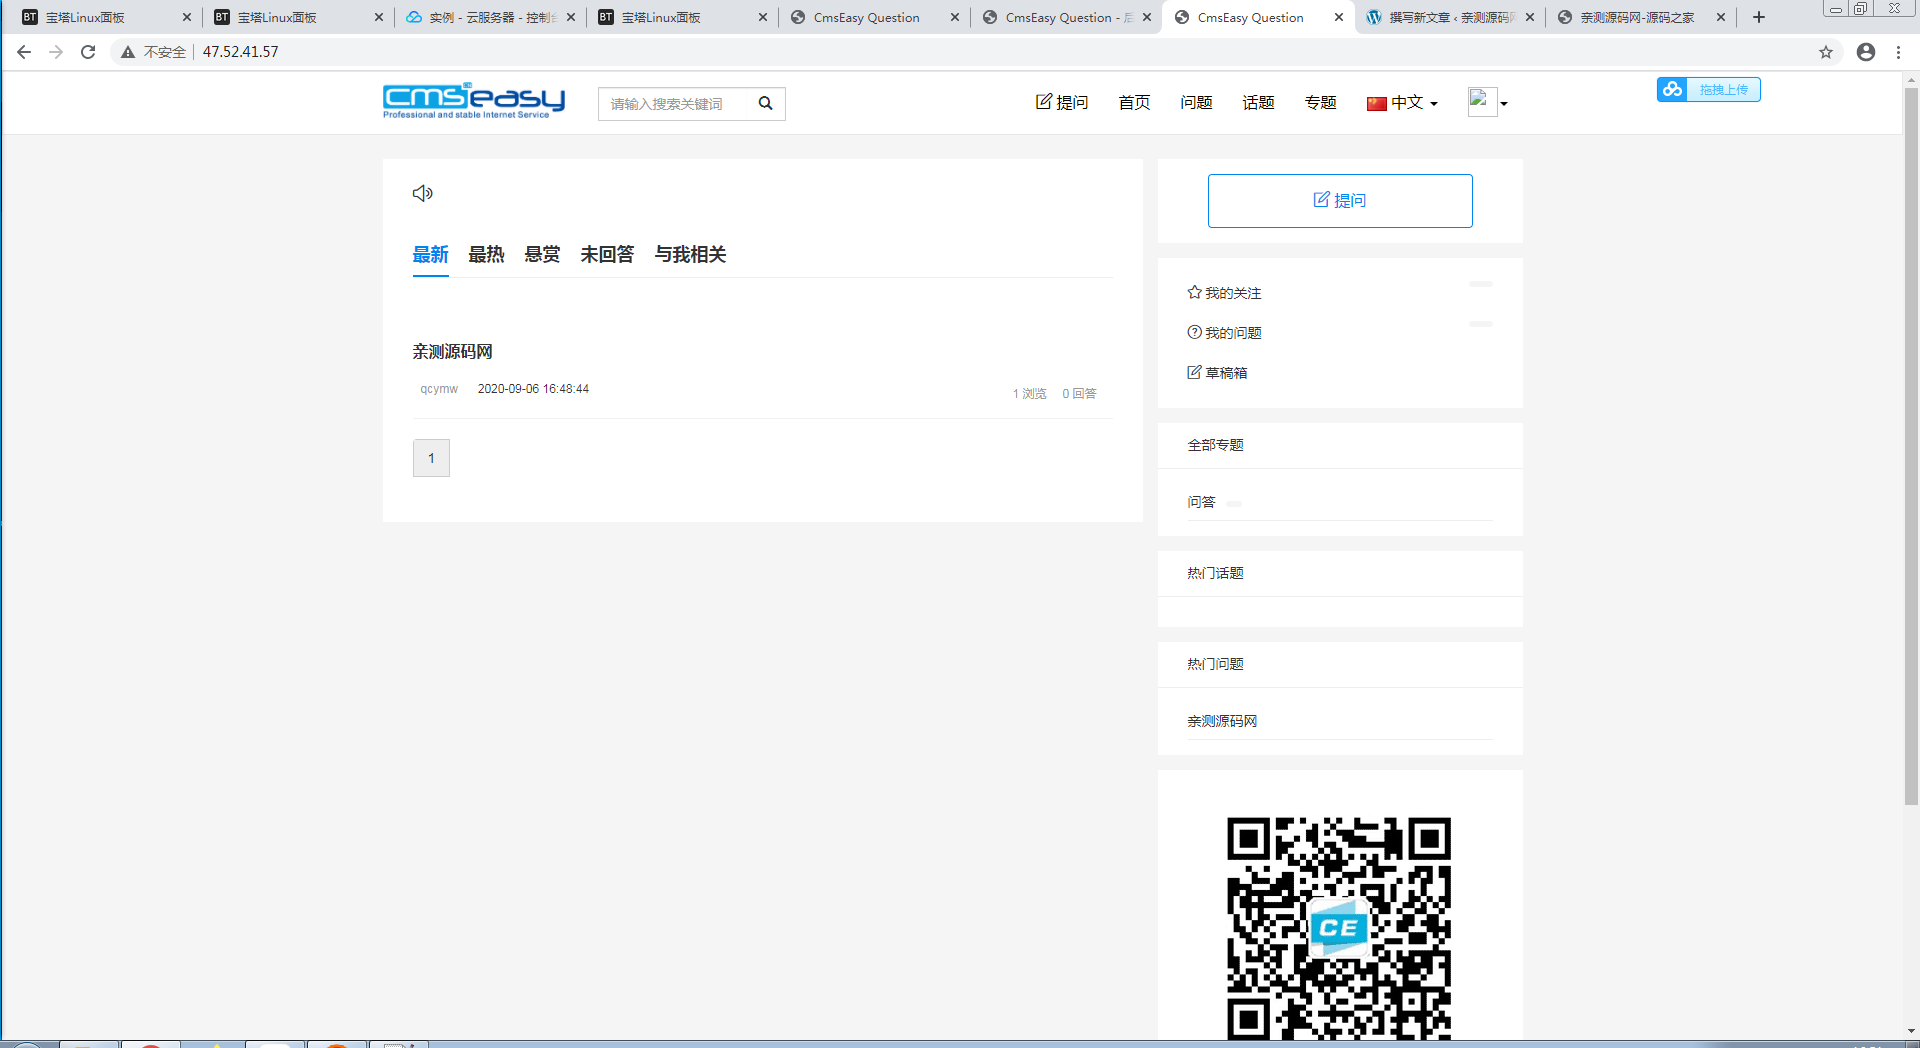Click the CmsEasy logo
This screenshot has width=1920, height=1048.
point(474,101)
